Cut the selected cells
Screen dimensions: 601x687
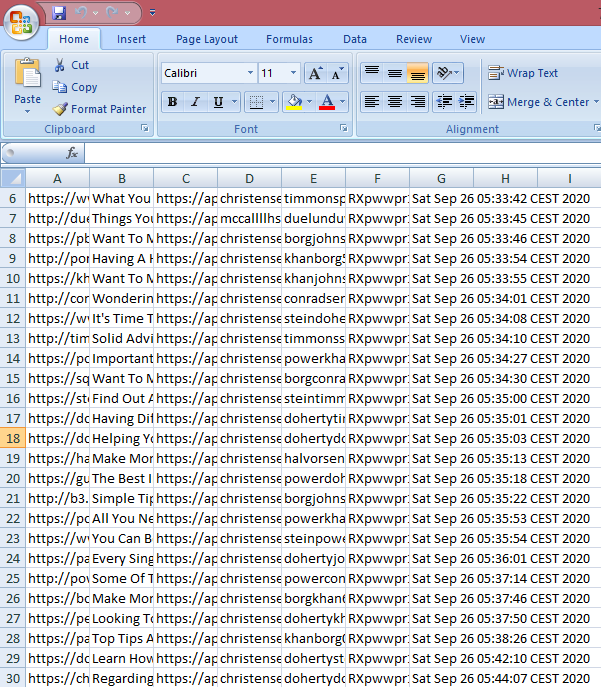71,65
